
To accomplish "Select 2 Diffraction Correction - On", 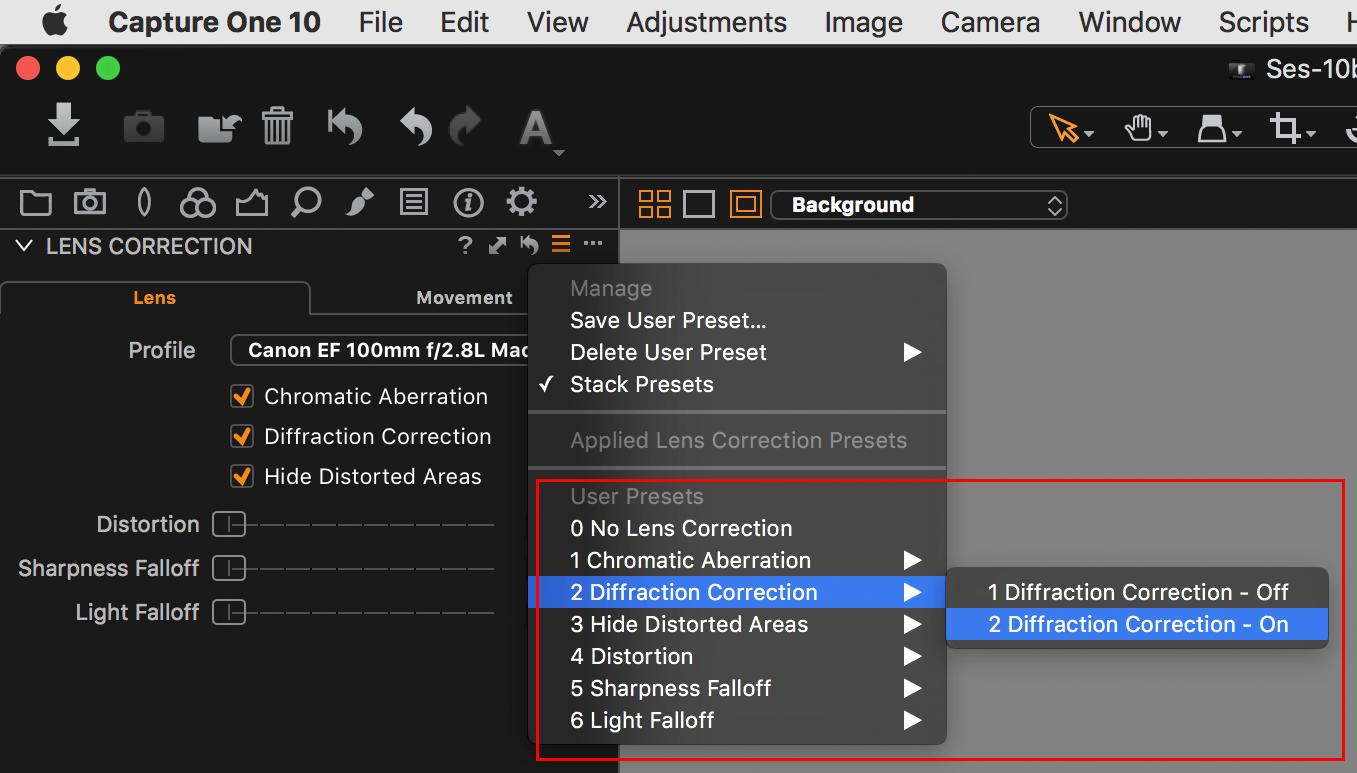I will pos(1137,624).
